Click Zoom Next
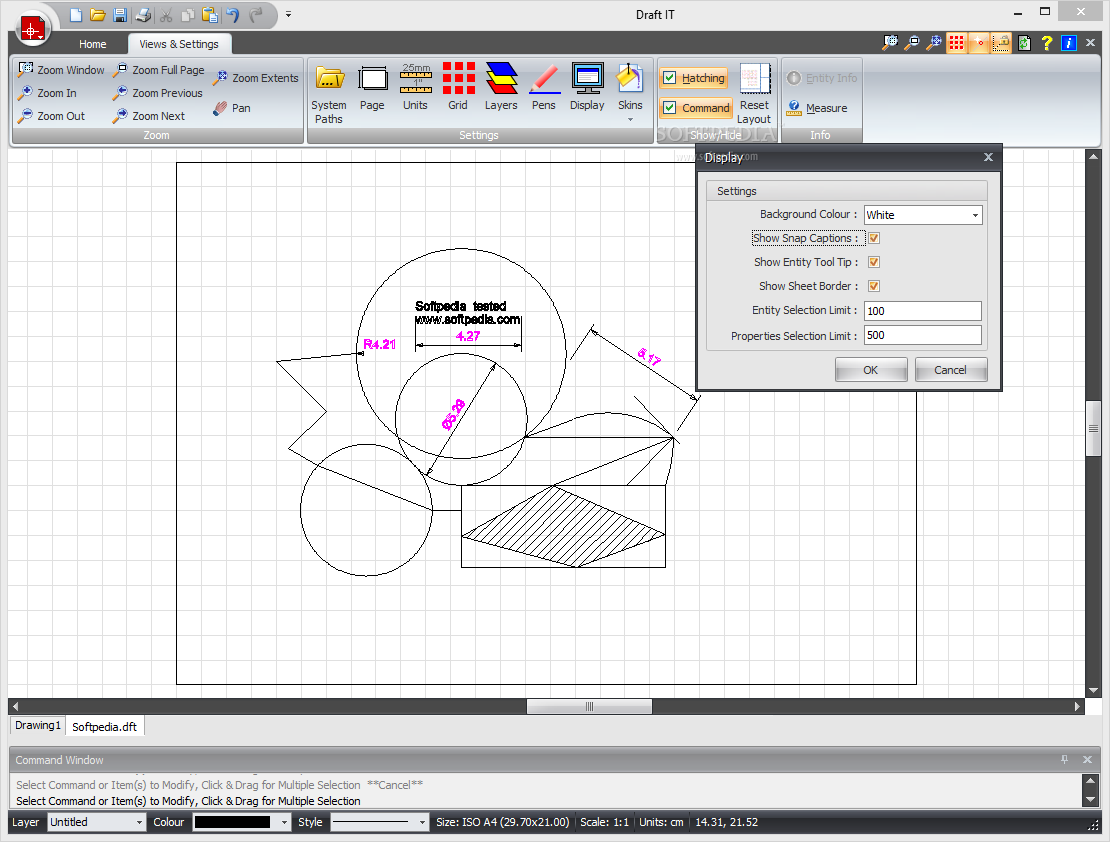Image resolution: width=1110 pixels, height=842 pixels. (149, 116)
